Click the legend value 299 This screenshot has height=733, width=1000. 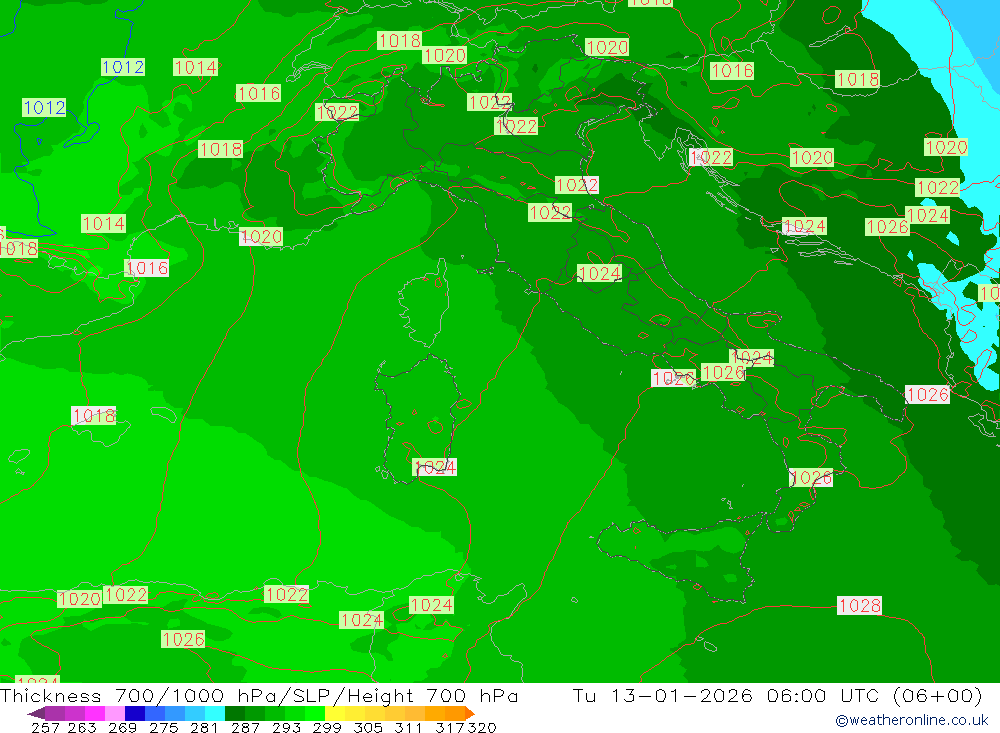327,727
